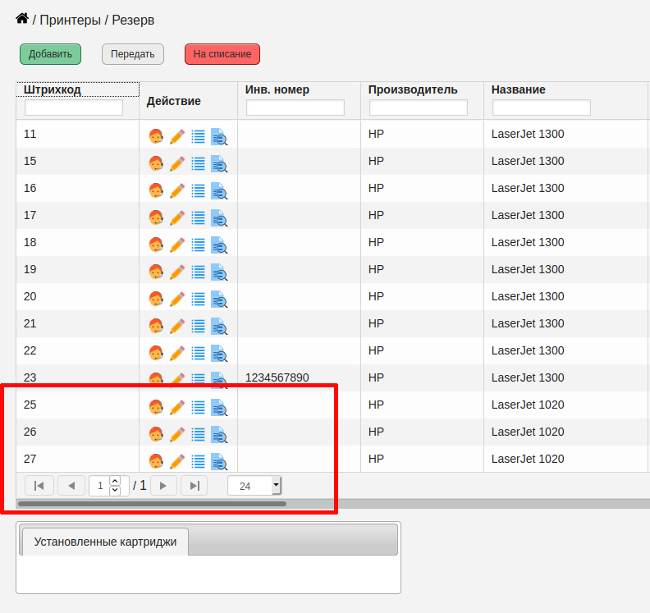Sort by the Штрихкод column header
The width and height of the screenshot is (650, 613).
[x=52, y=90]
